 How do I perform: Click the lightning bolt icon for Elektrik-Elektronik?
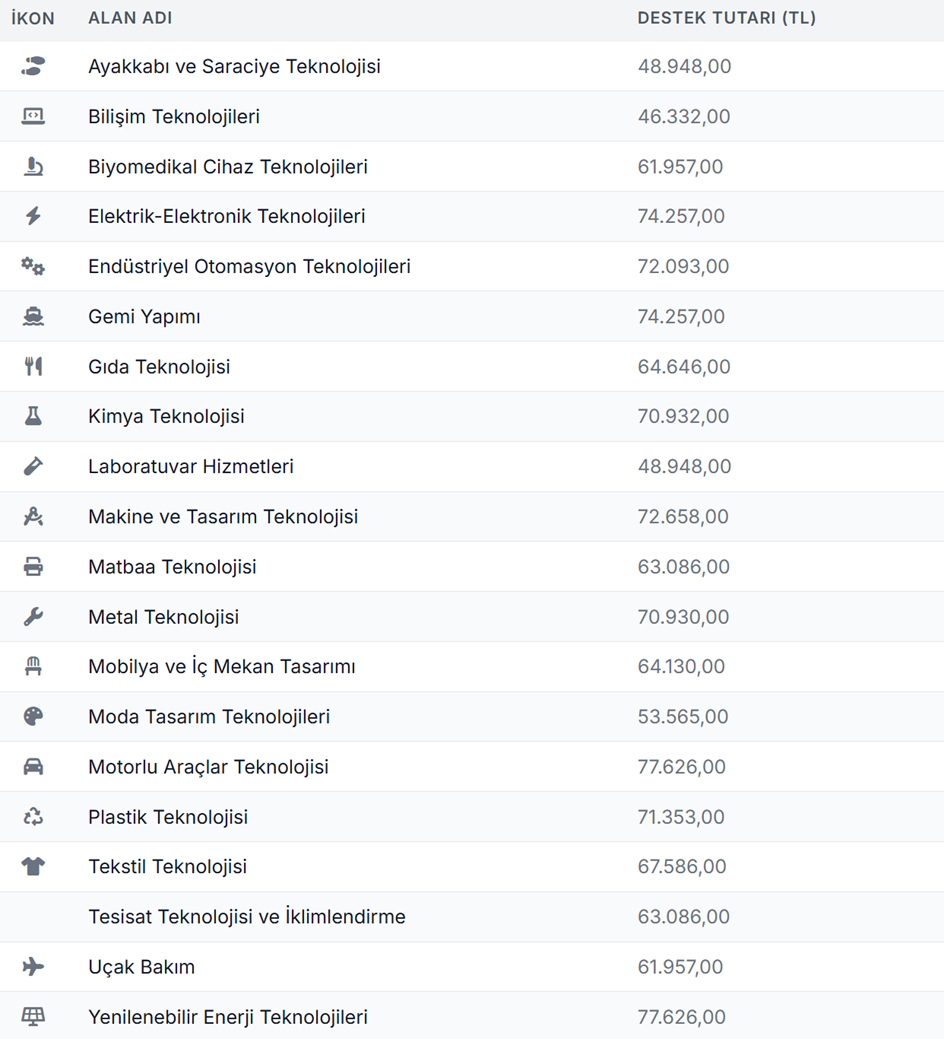[33, 217]
